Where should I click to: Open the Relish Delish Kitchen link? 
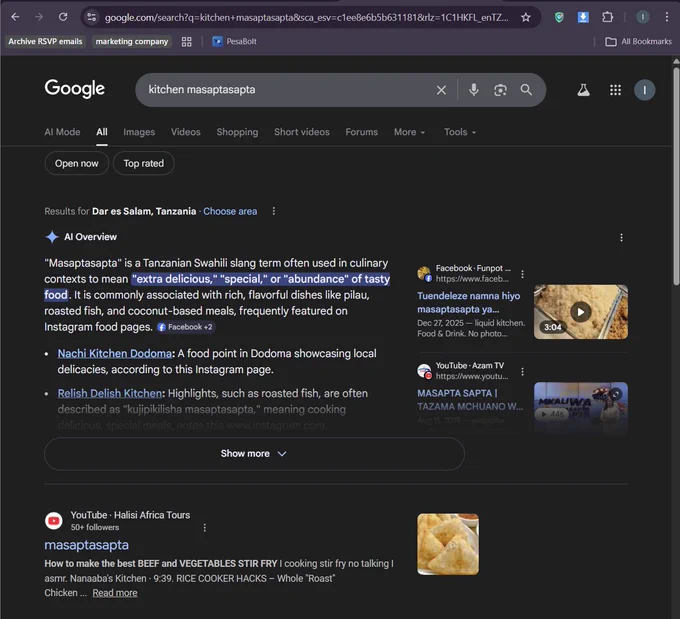(x=110, y=393)
